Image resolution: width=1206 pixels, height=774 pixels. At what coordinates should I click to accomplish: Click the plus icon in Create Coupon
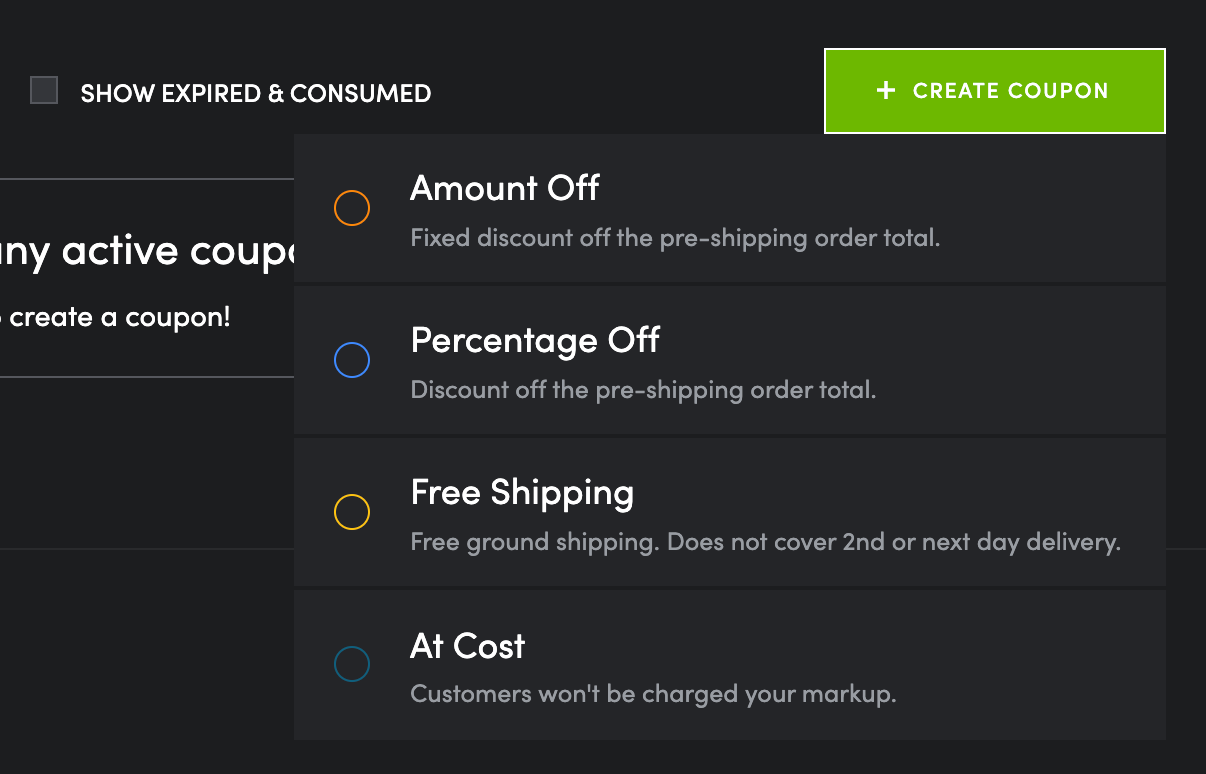click(885, 91)
